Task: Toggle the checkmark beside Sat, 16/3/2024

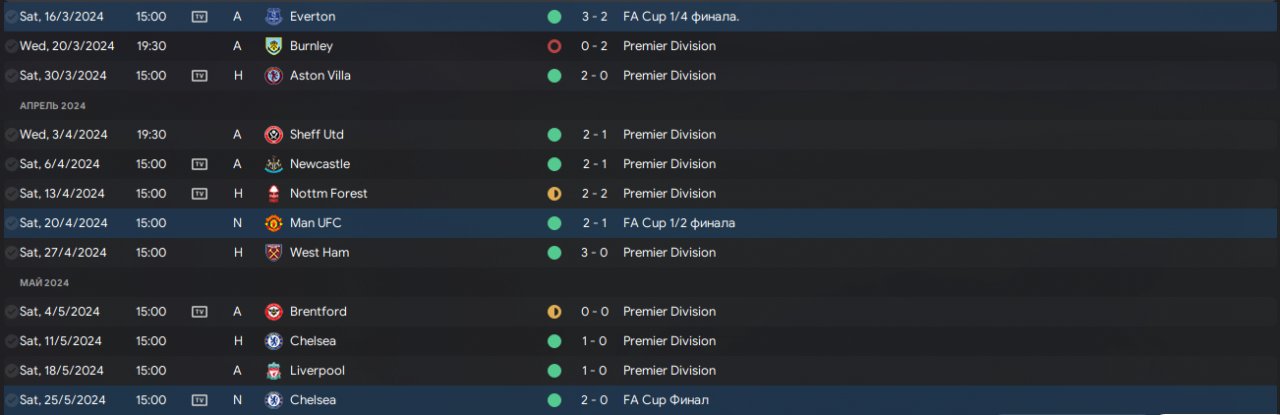Action: [x=11, y=17]
